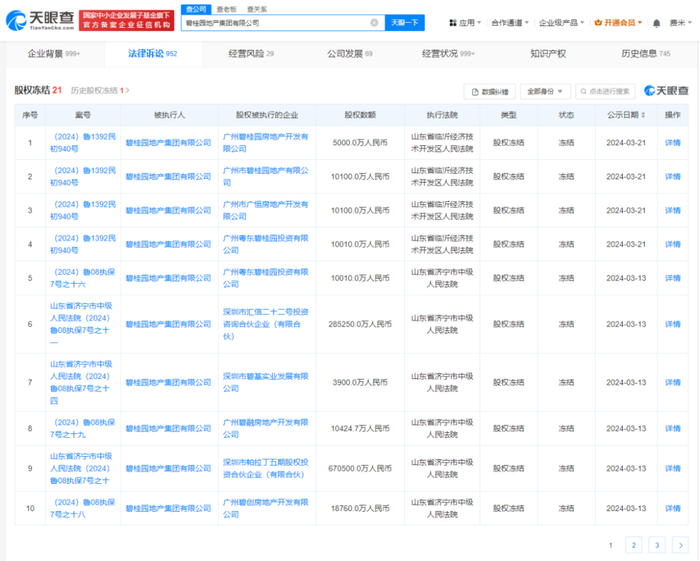The image size is (700, 561).
Task: Click the magnifier icon in table search
Action: [582, 91]
